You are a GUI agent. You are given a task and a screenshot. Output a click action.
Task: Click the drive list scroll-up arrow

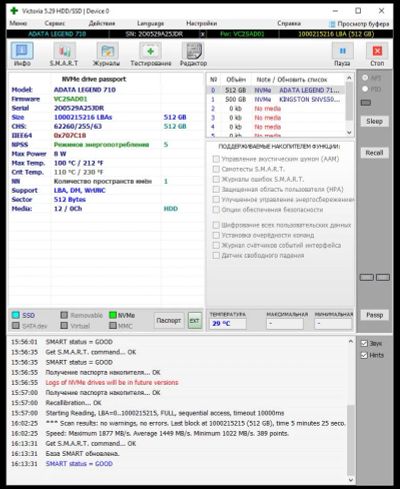click(349, 78)
